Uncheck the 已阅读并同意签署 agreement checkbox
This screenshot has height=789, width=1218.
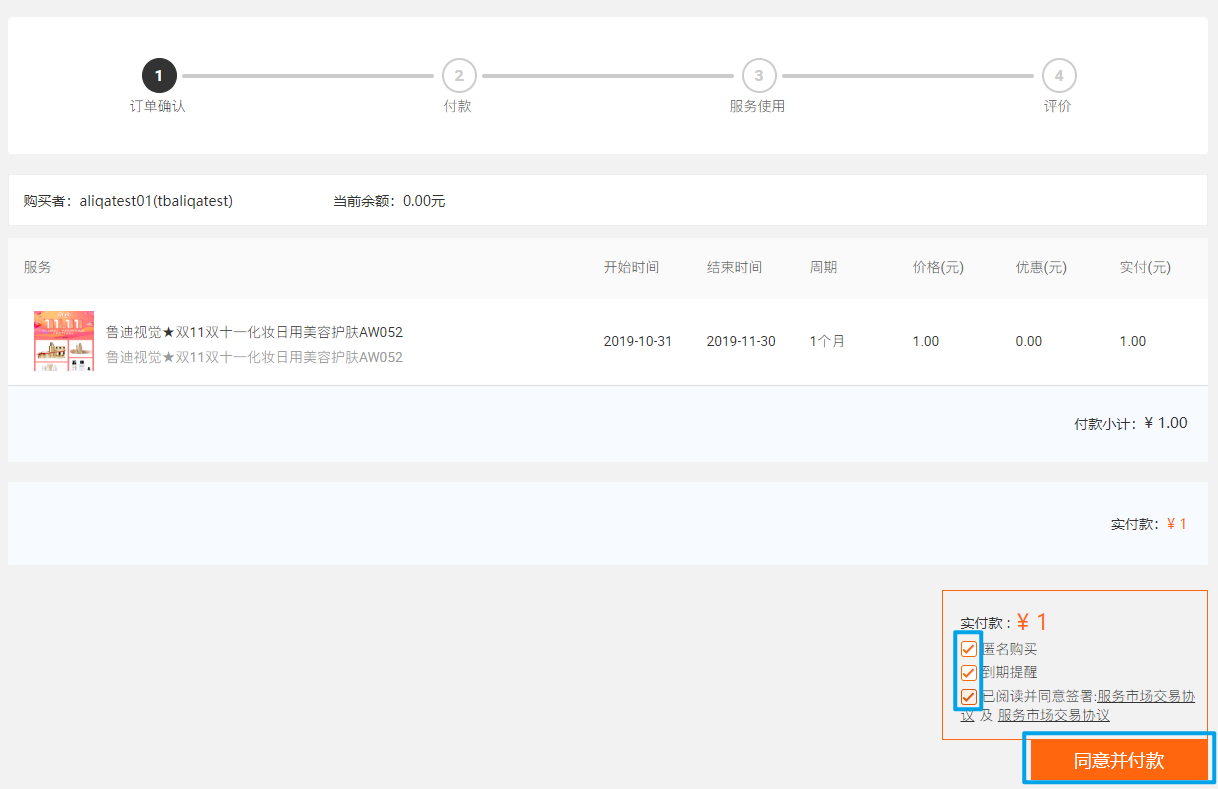coord(969,697)
